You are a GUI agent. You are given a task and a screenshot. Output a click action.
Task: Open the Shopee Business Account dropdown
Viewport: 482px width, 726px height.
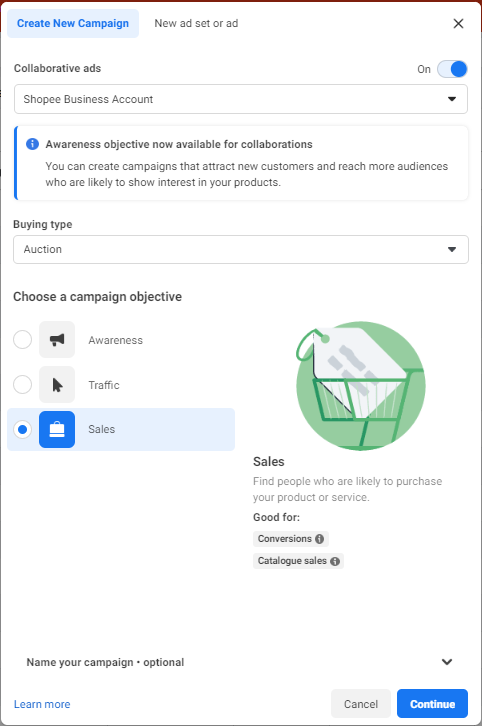[241, 99]
